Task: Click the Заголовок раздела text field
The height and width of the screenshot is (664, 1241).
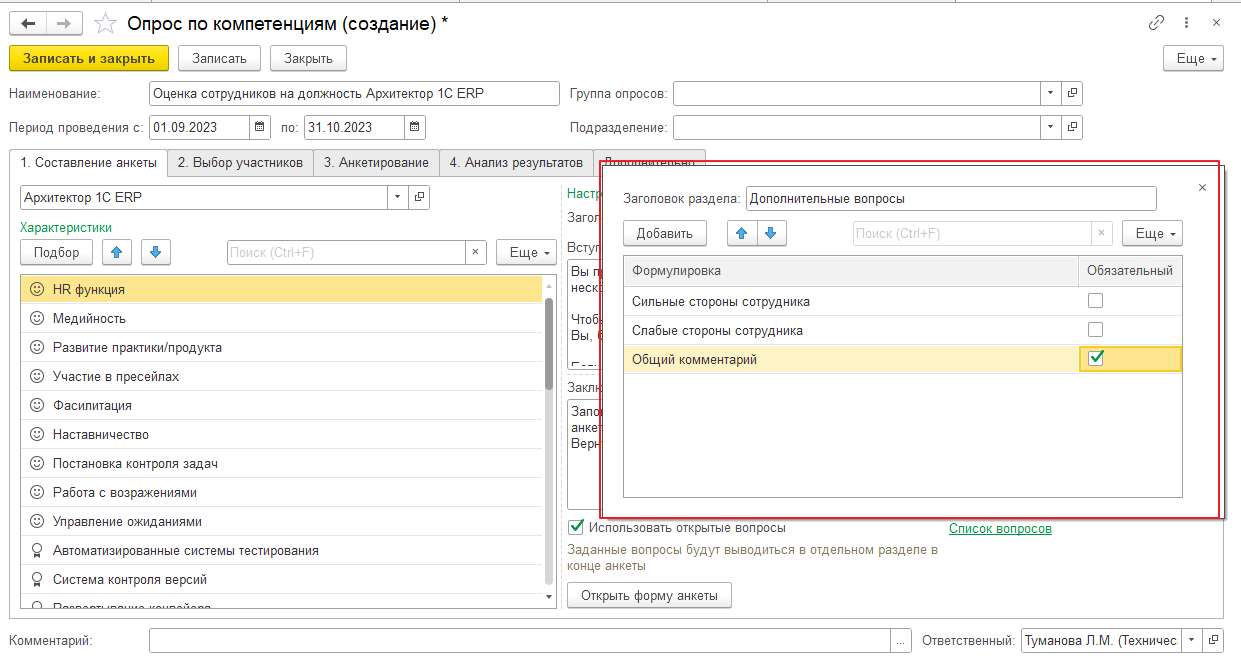Action: [950, 198]
